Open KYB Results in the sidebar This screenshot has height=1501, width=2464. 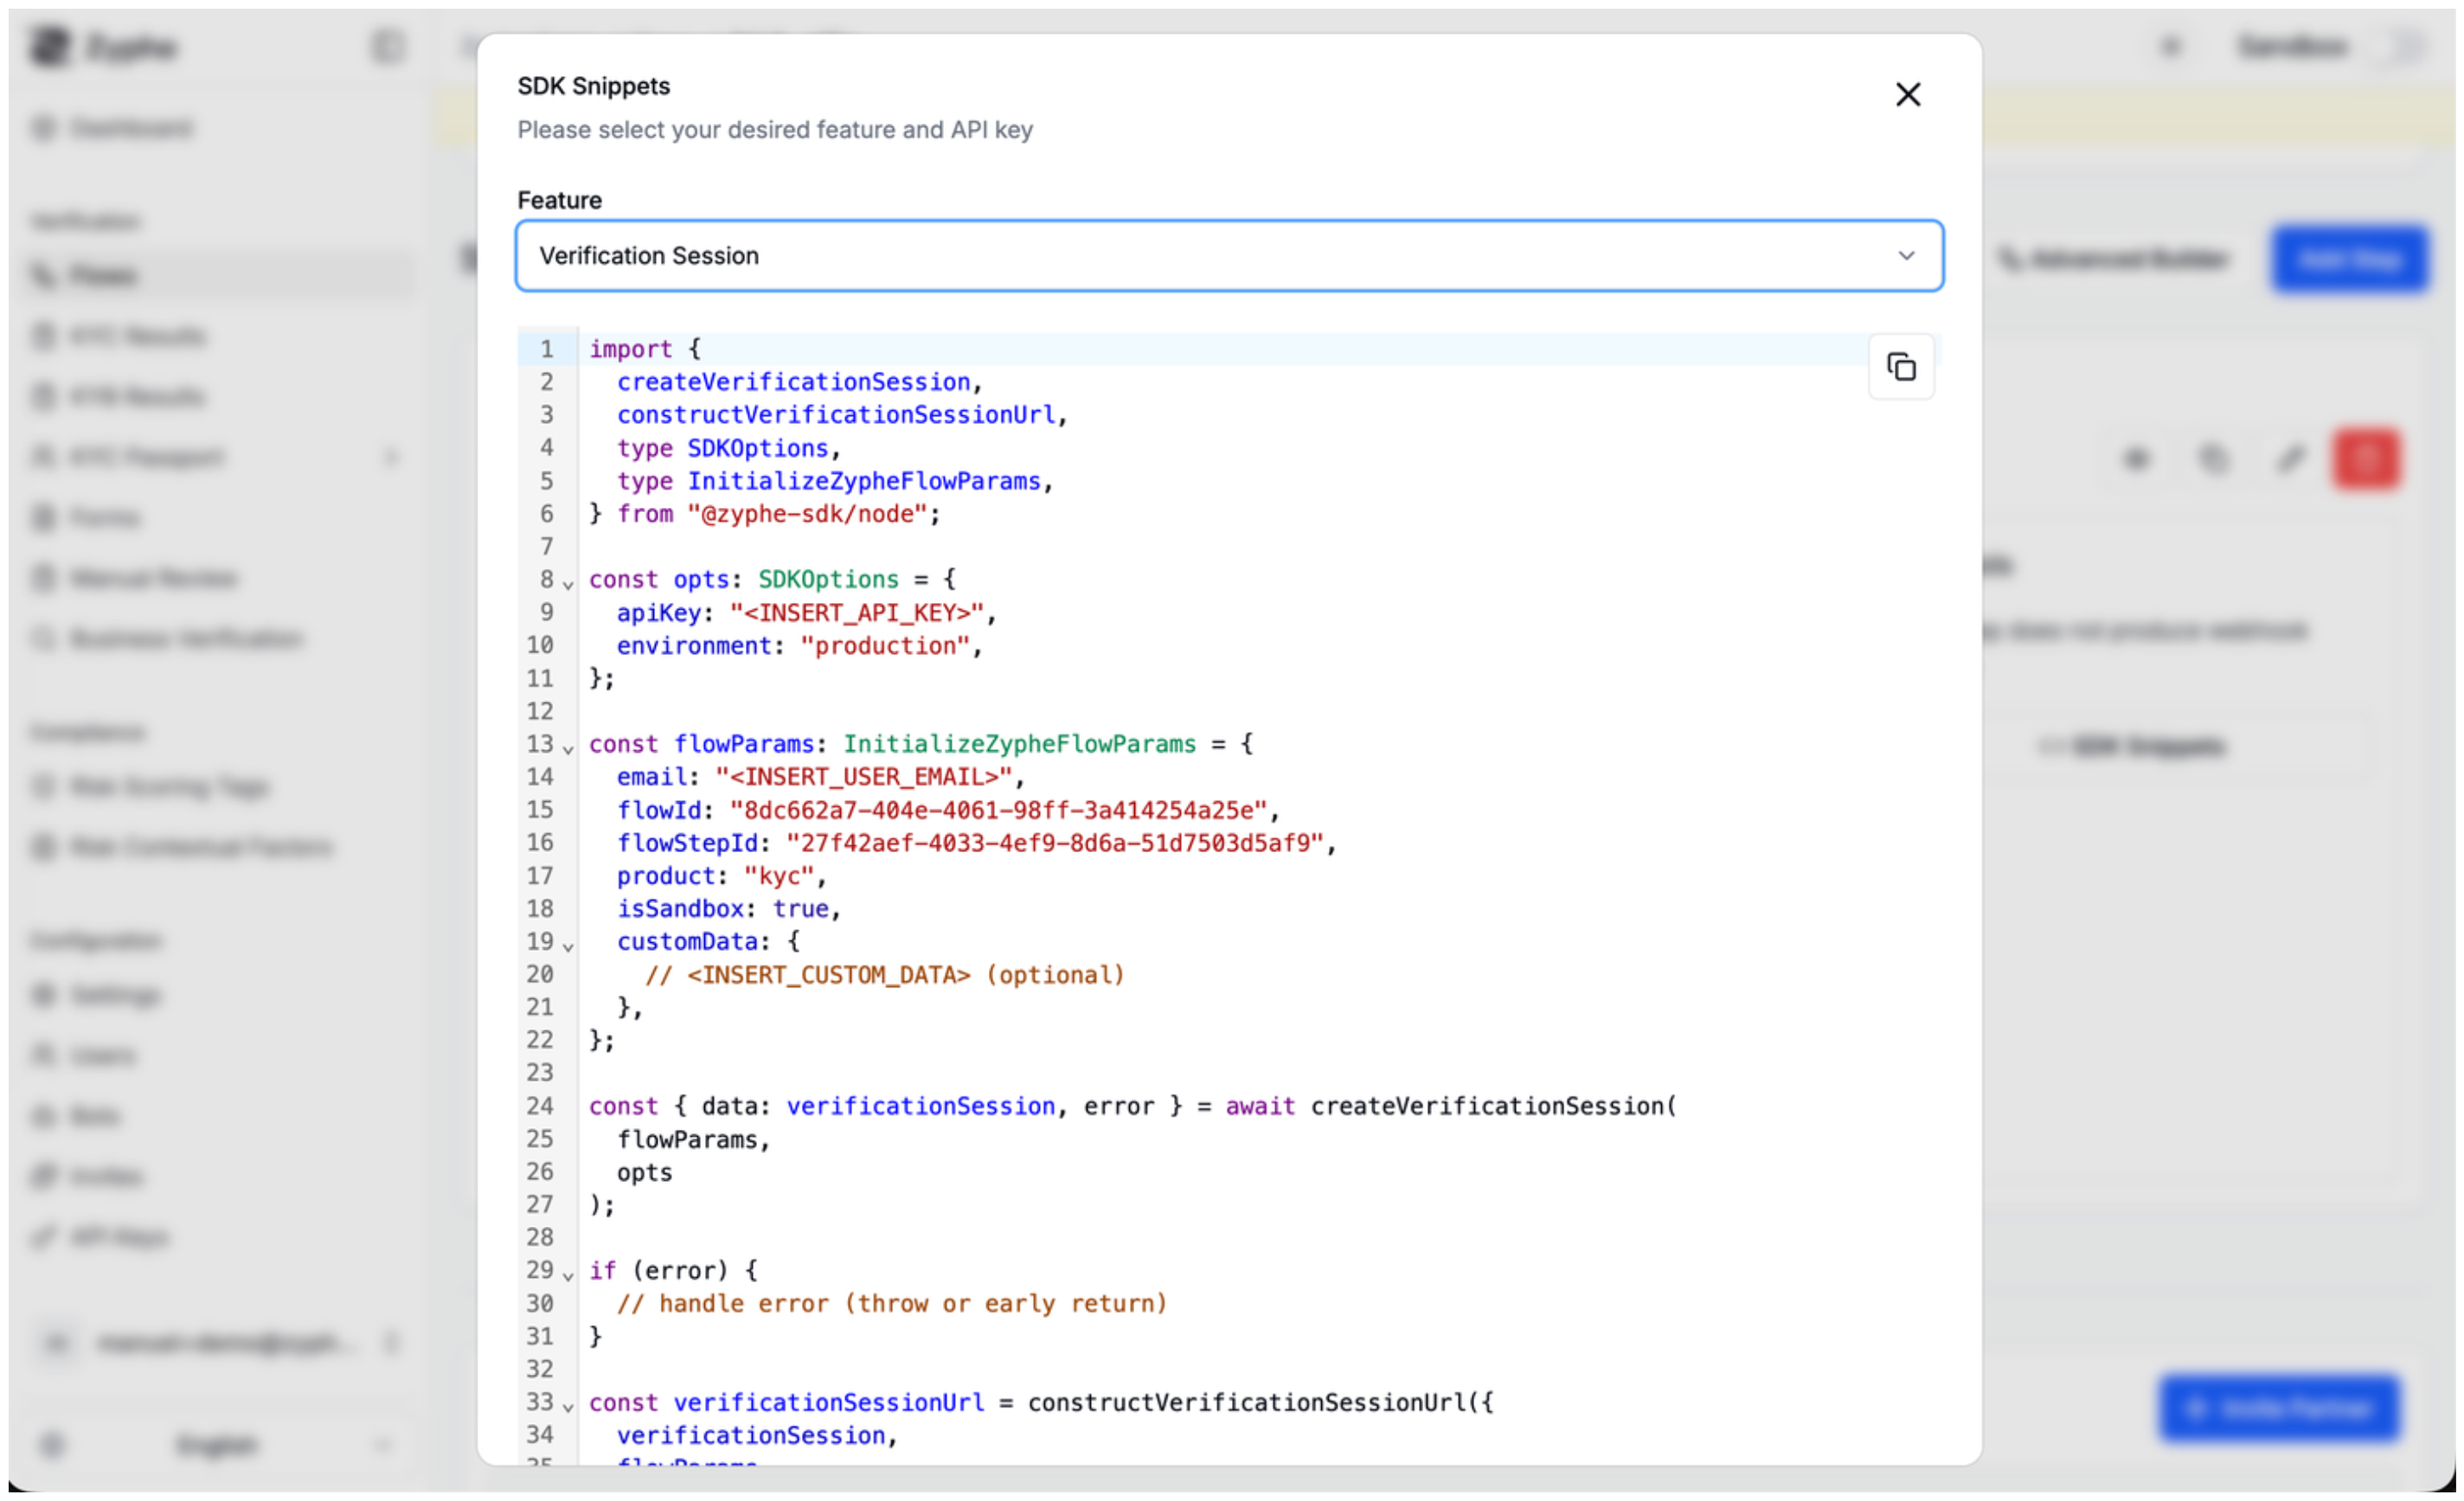click(x=137, y=397)
